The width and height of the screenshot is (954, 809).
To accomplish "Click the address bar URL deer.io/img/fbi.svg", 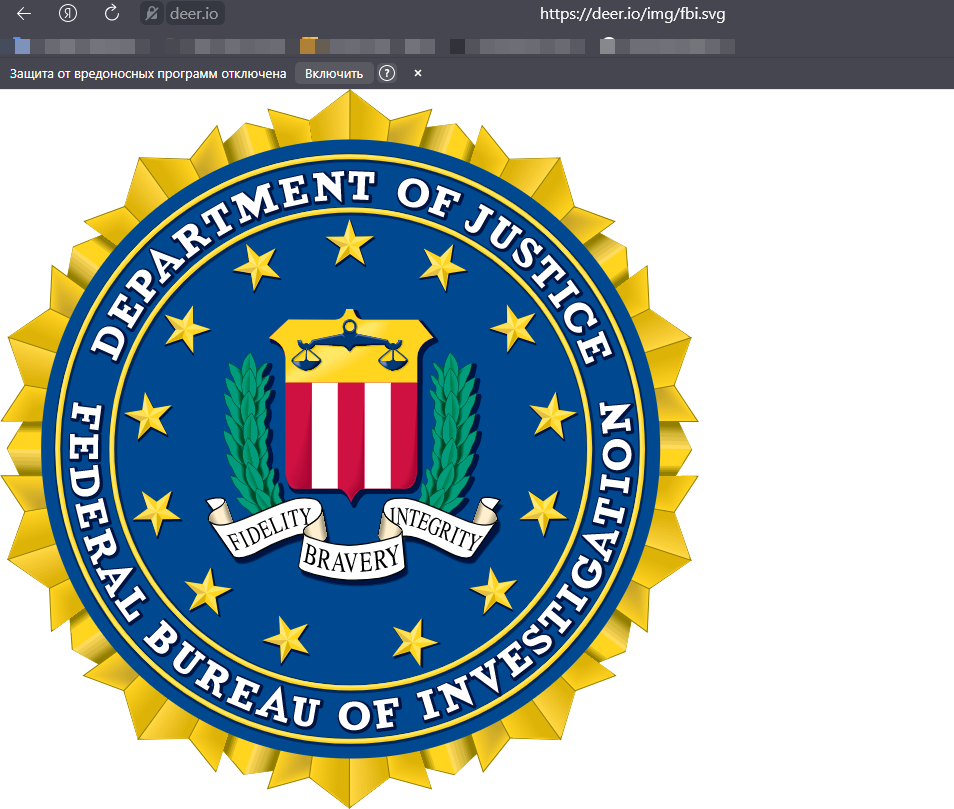I will tap(632, 13).
